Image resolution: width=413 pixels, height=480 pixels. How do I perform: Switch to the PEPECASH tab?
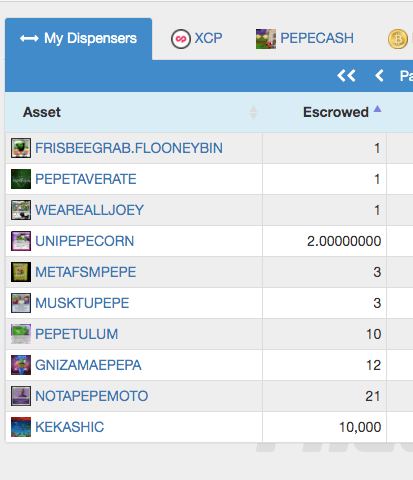click(x=305, y=39)
